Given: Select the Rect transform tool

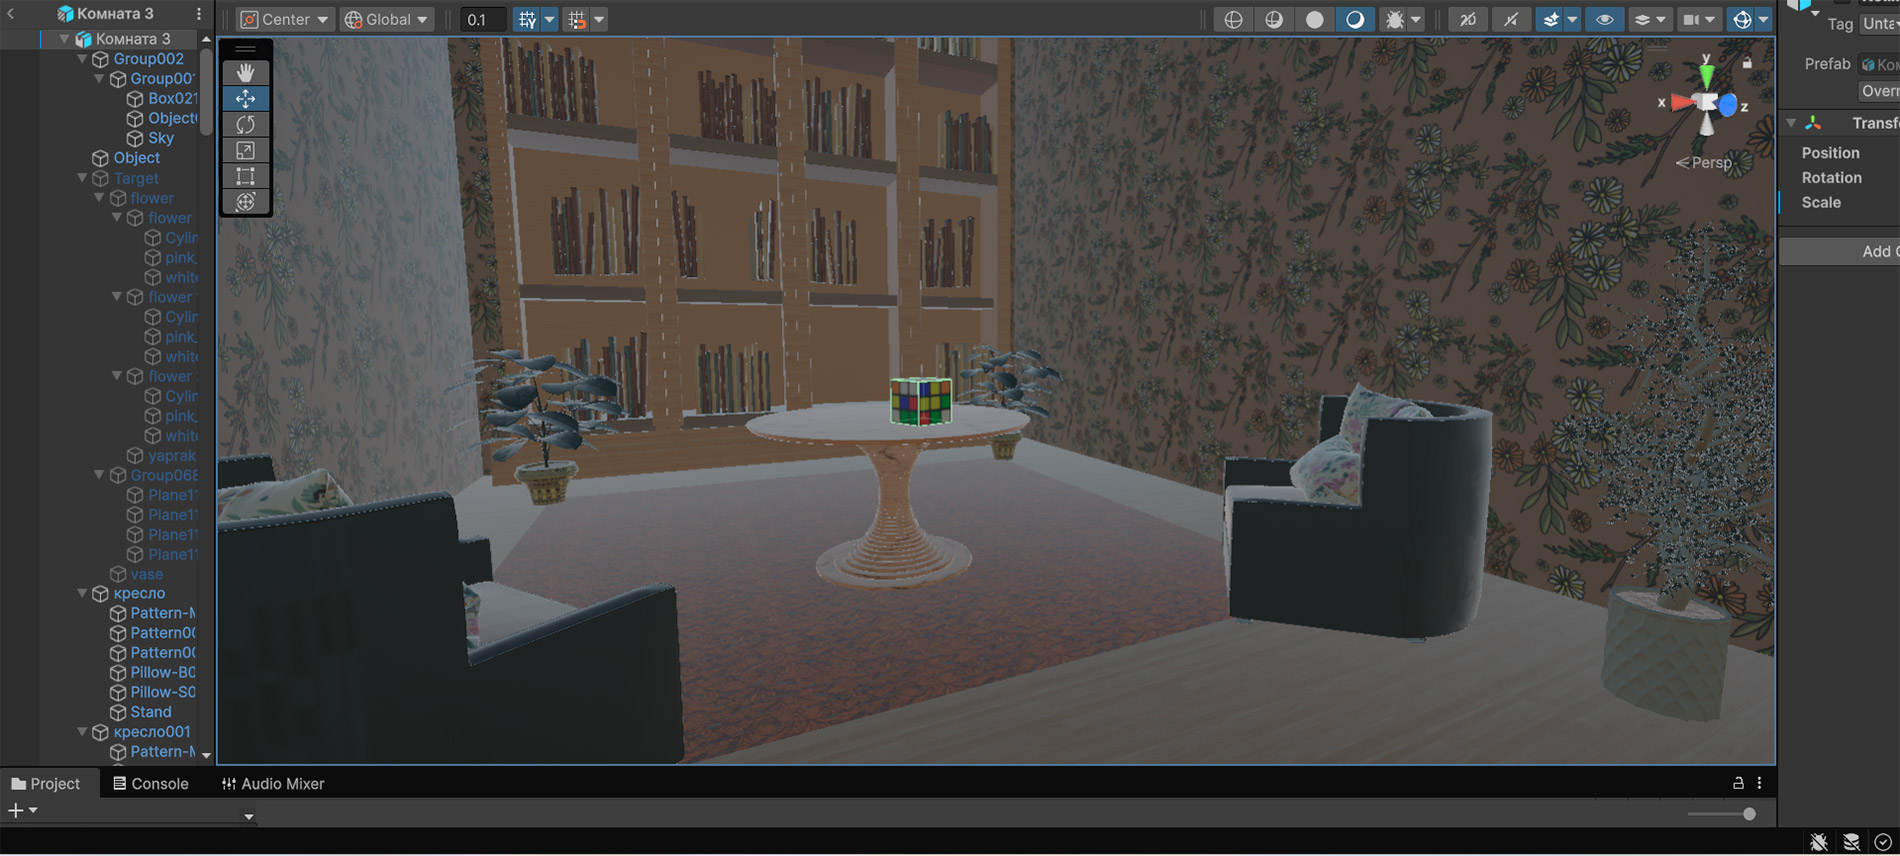Looking at the screenshot, I should tap(245, 176).
